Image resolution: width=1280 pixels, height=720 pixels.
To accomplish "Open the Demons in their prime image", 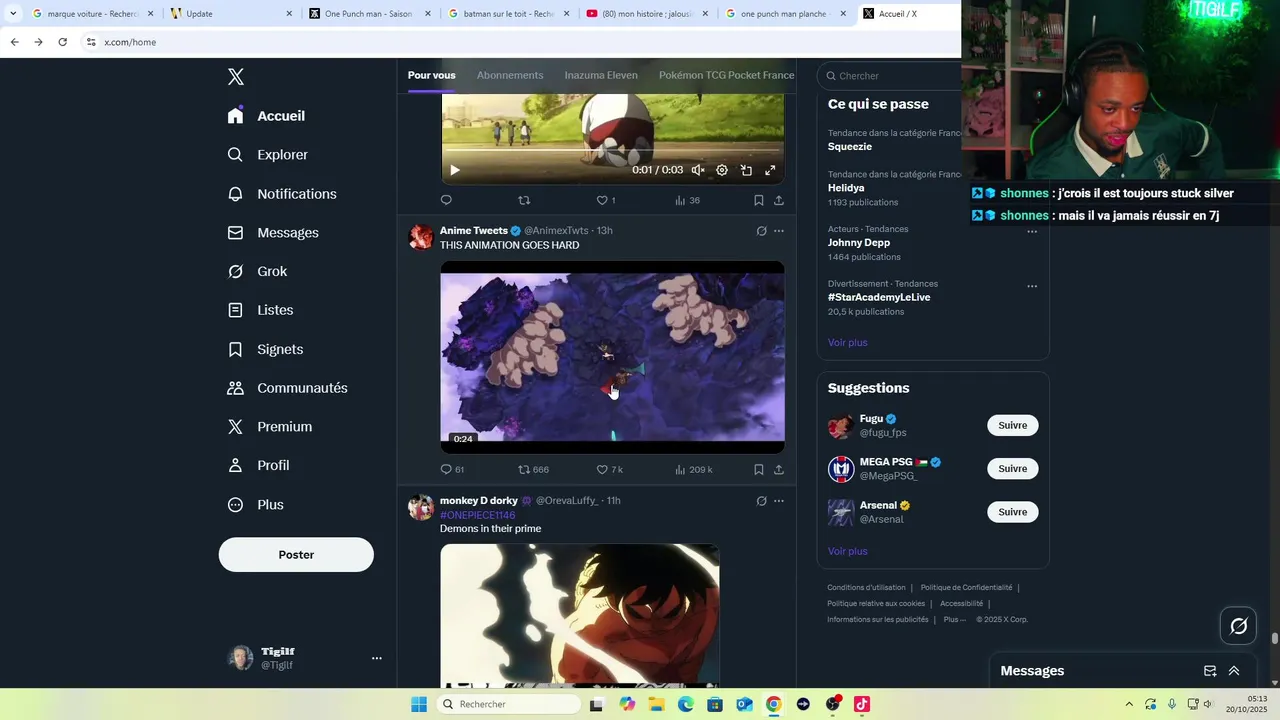I will point(580,615).
